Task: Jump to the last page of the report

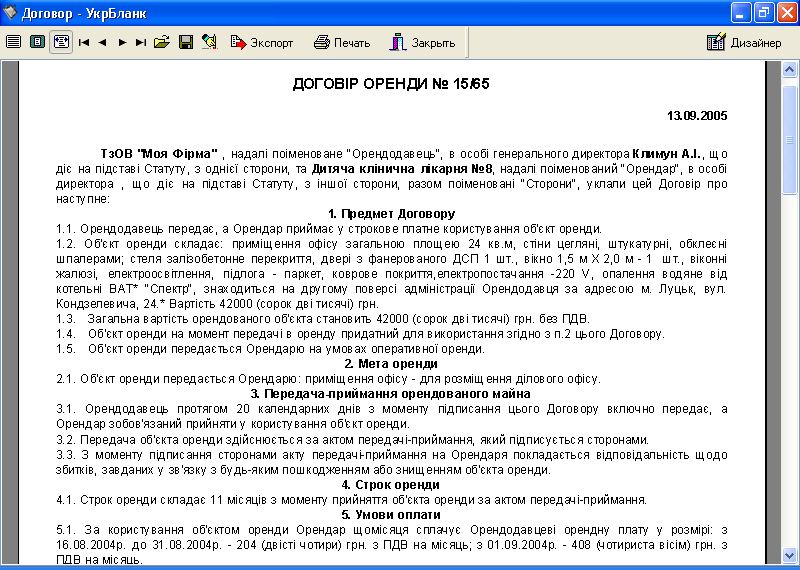Action: (141, 42)
